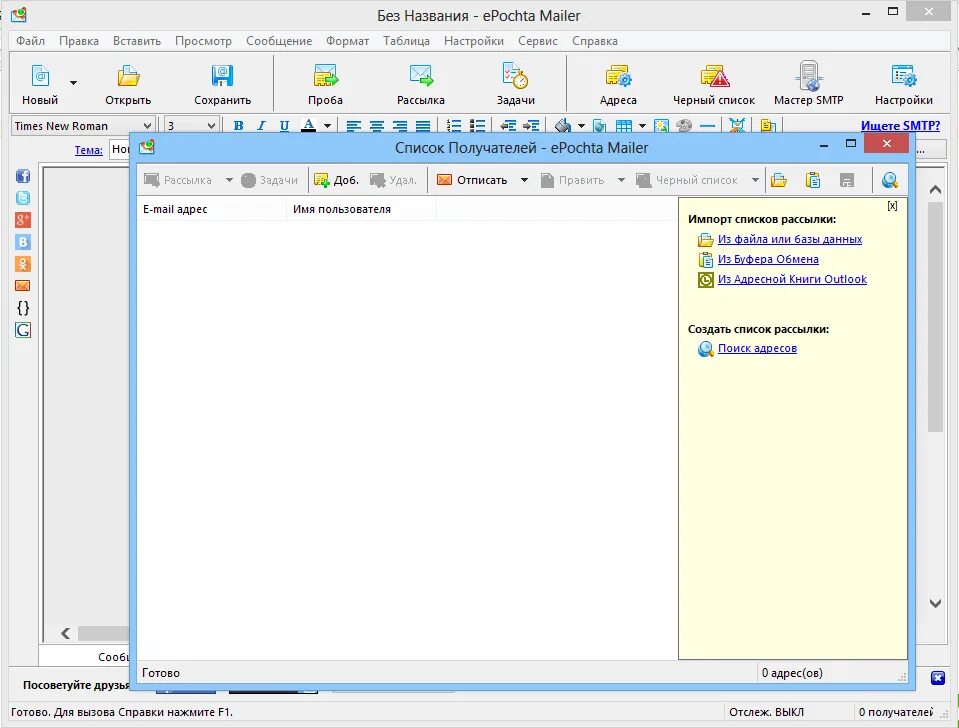Click Отписать in the recipients toolbar
The height and width of the screenshot is (728, 959).
point(472,180)
